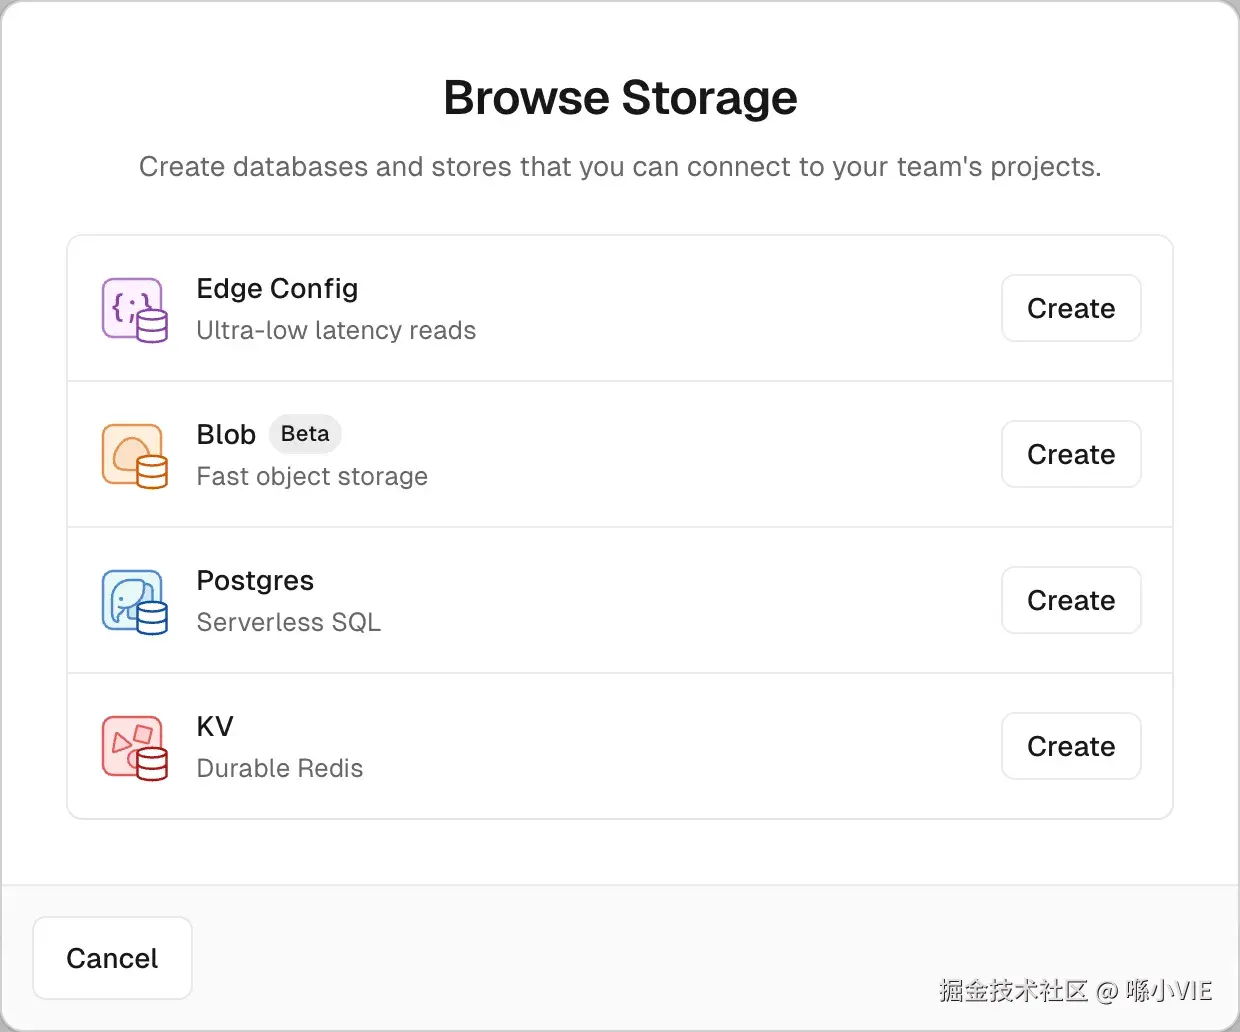The height and width of the screenshot is (1032, 1240).
Task: Select the Blob title text
Action: click(226, 435)
